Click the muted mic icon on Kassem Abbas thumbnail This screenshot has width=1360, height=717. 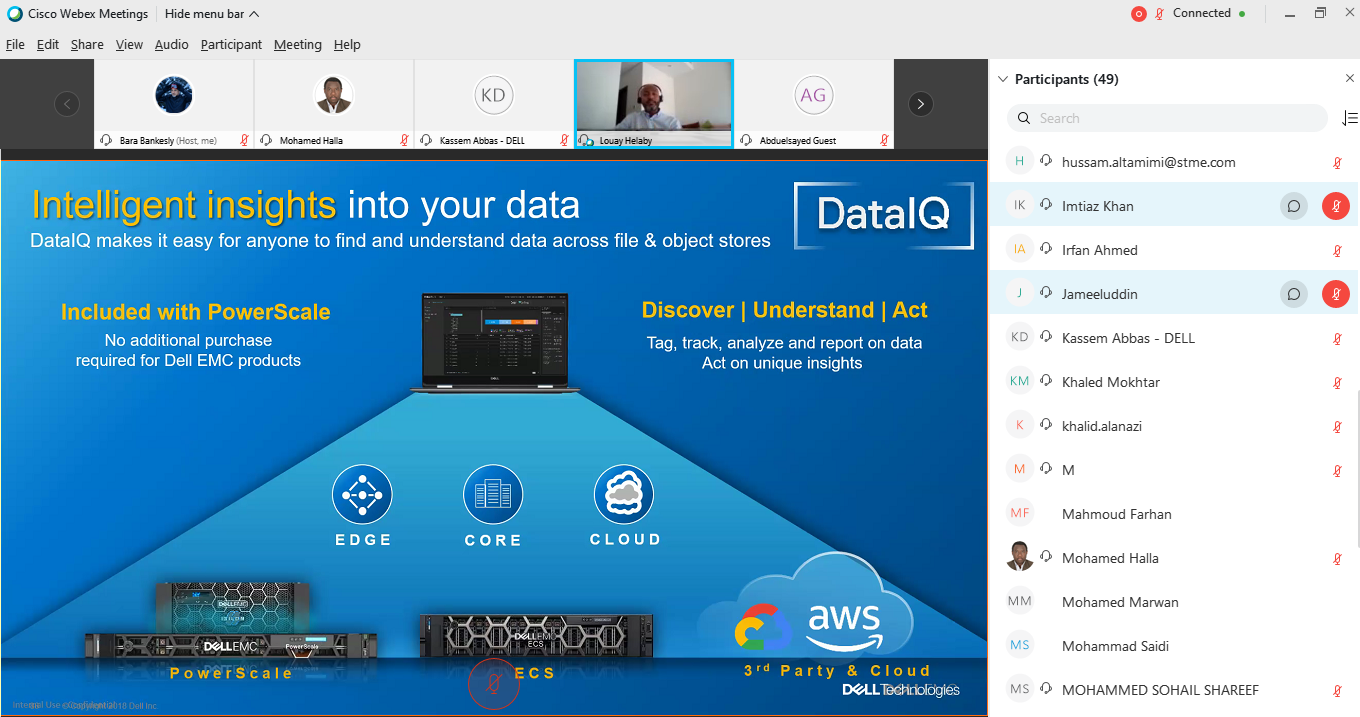click(x=564, y=141)
